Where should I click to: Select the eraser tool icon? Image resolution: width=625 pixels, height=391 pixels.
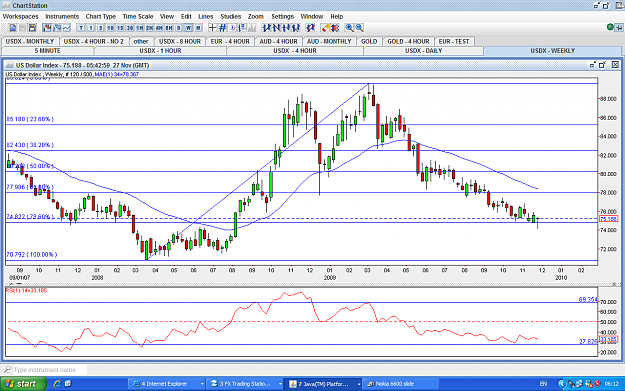[x=326, y=28]
